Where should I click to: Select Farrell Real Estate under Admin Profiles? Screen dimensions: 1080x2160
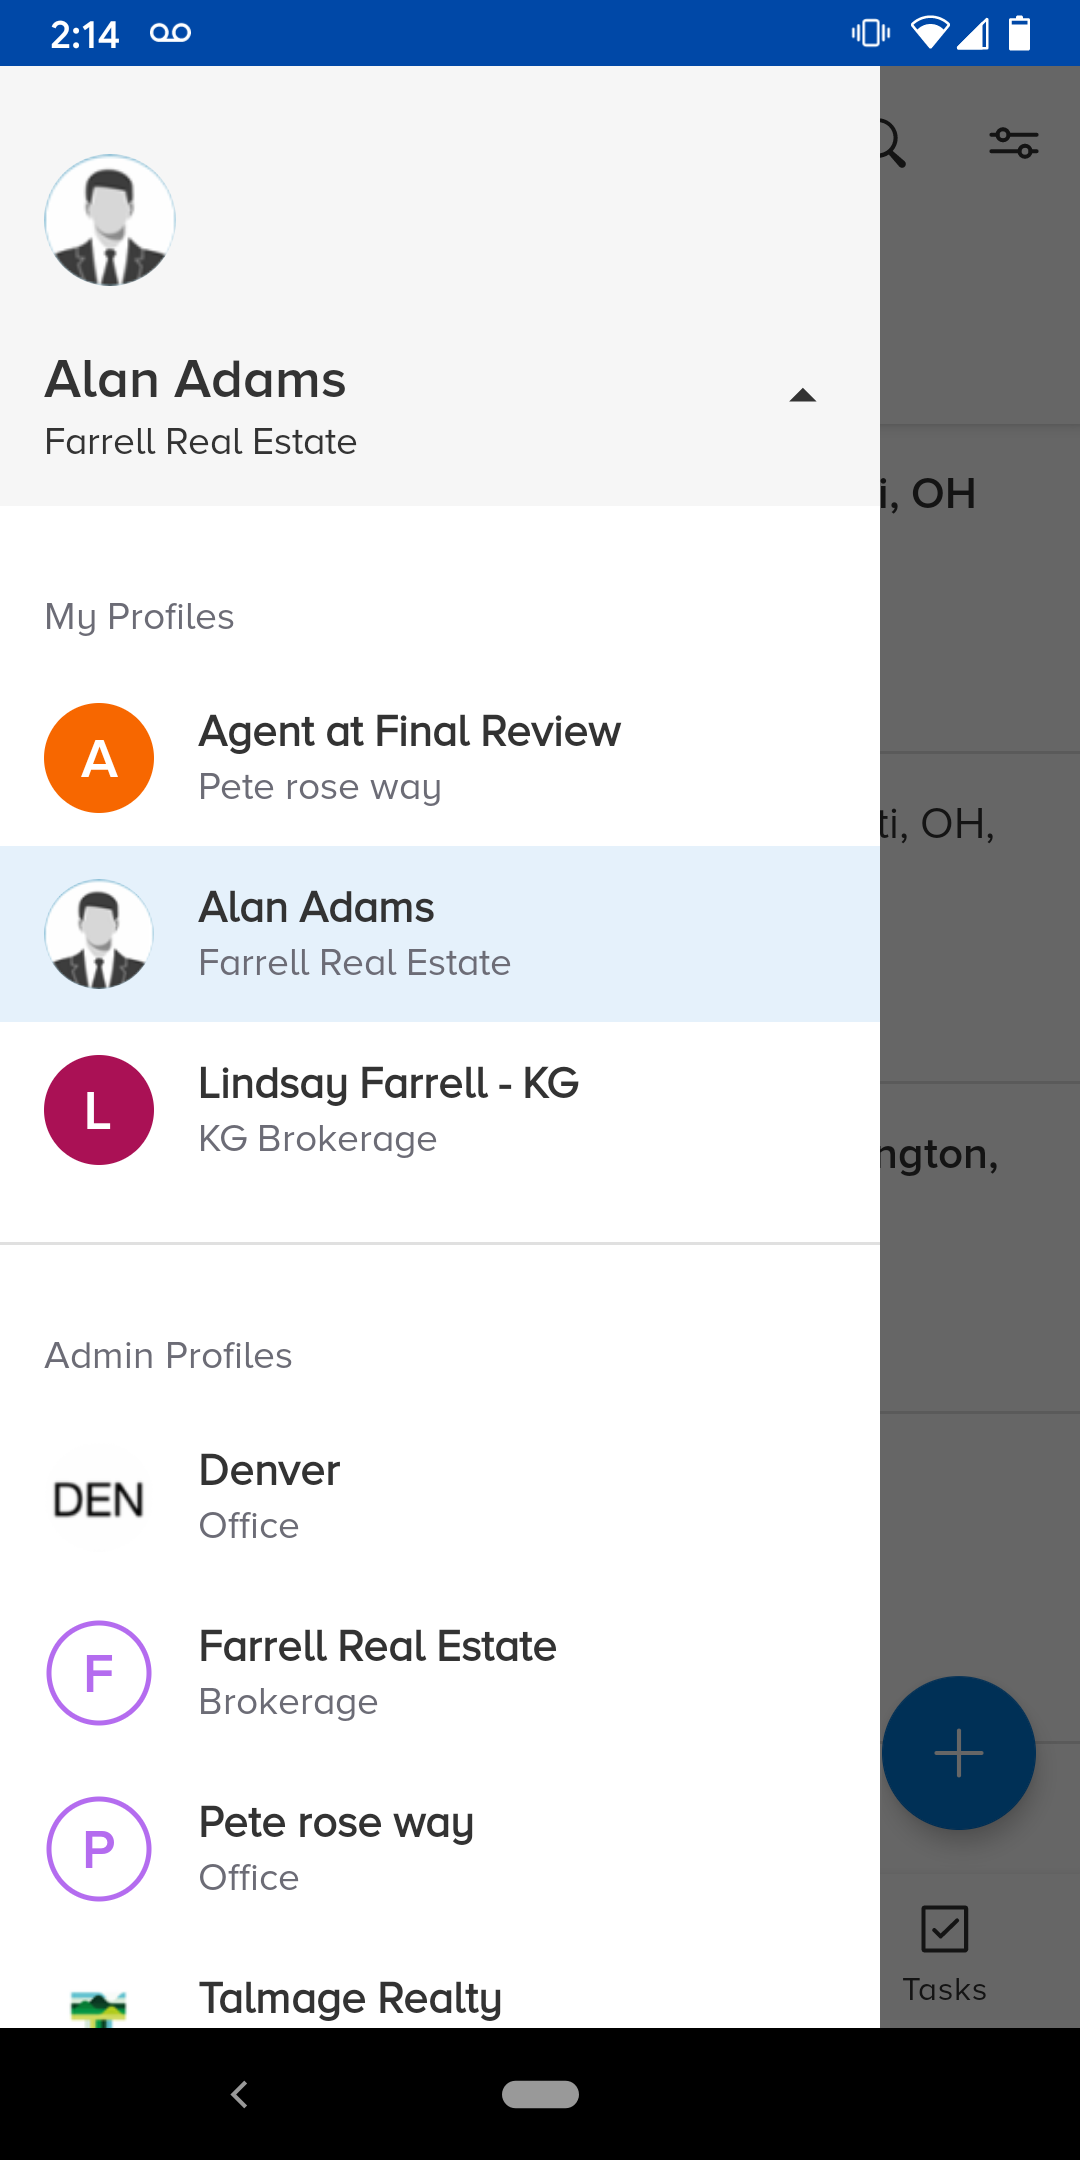pyautogui.click(x=440, y=1673)
